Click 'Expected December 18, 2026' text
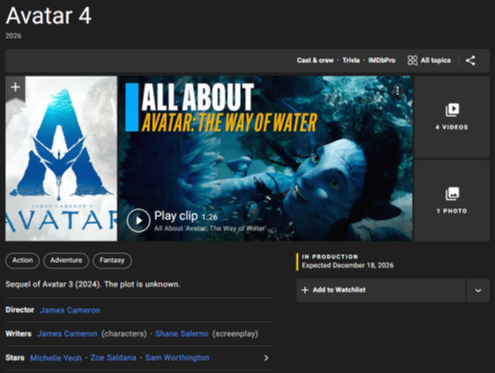Image resolution: width=495 pixels, height=373 pixels. click(348, 265)
